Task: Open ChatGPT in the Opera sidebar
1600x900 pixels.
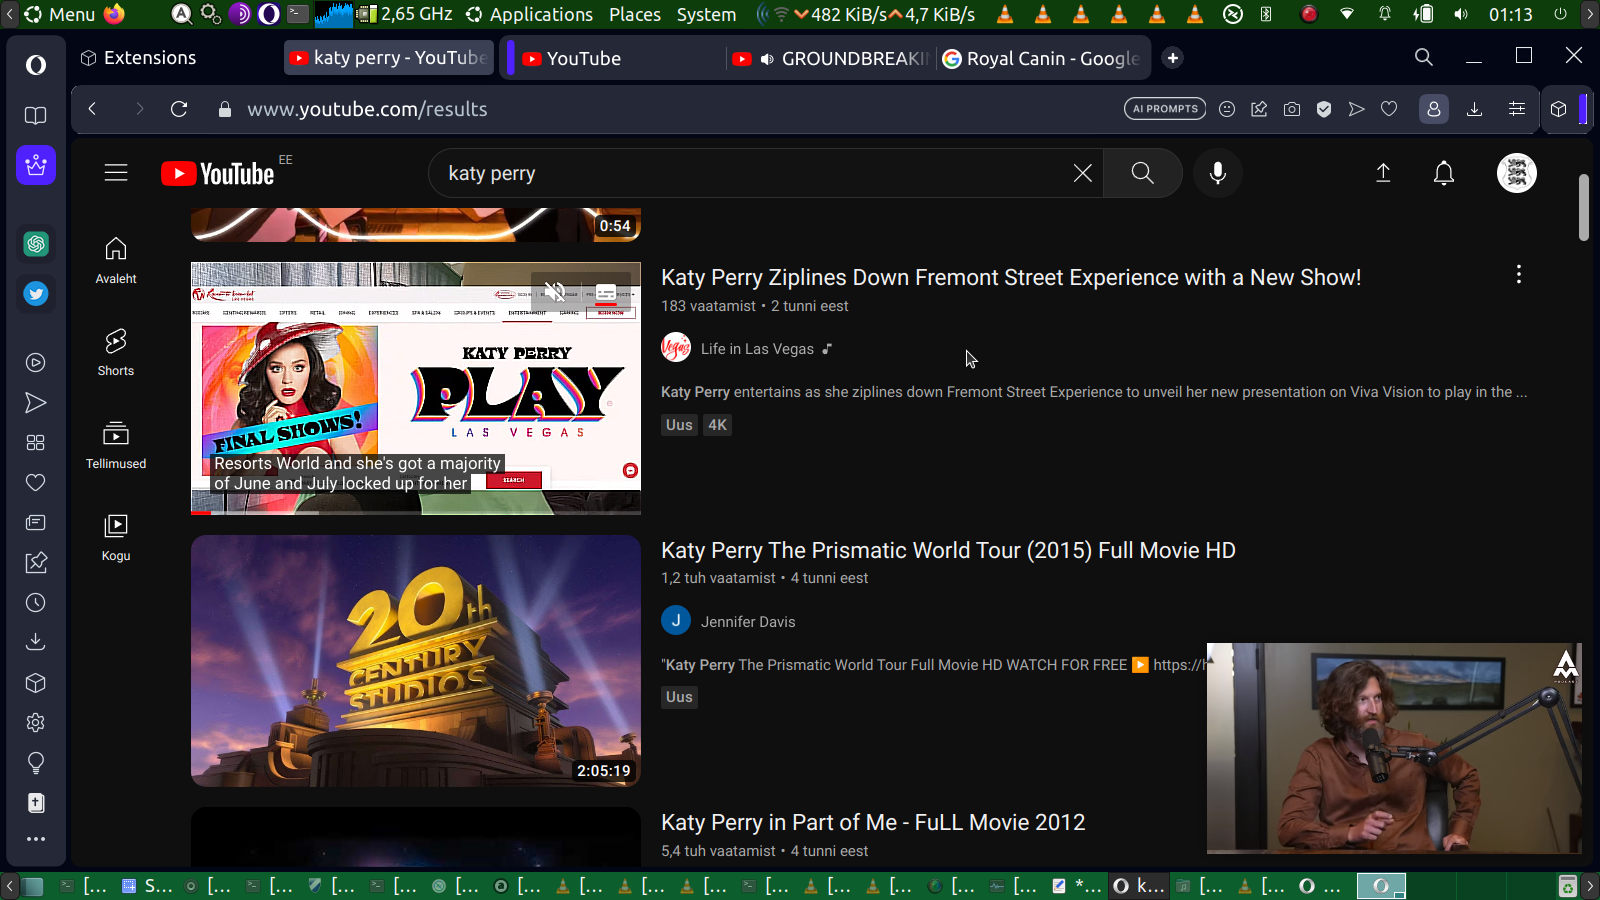Action: 36,244
